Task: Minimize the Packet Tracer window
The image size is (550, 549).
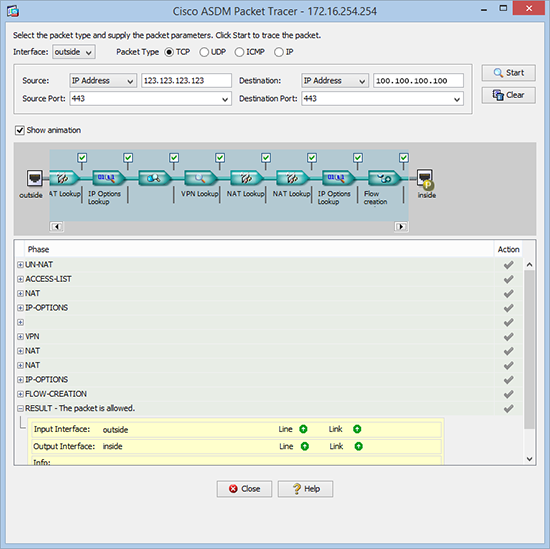Action: click(x=484, y=9)
